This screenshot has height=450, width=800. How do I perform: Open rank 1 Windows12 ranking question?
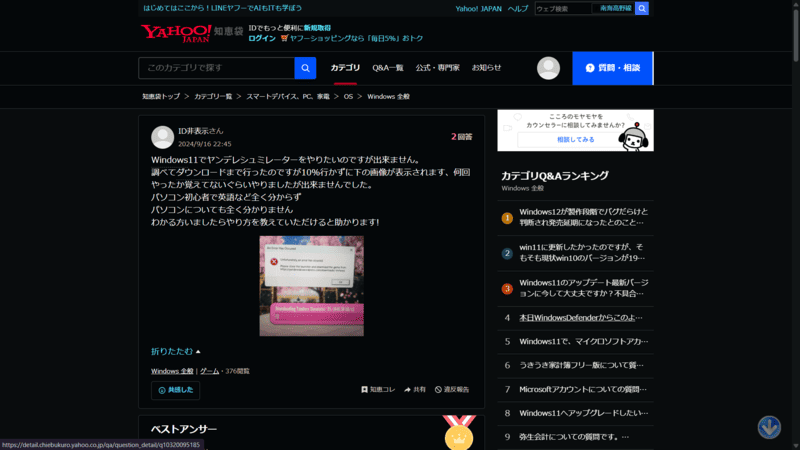pyautogui.click(x=583, y=218)
